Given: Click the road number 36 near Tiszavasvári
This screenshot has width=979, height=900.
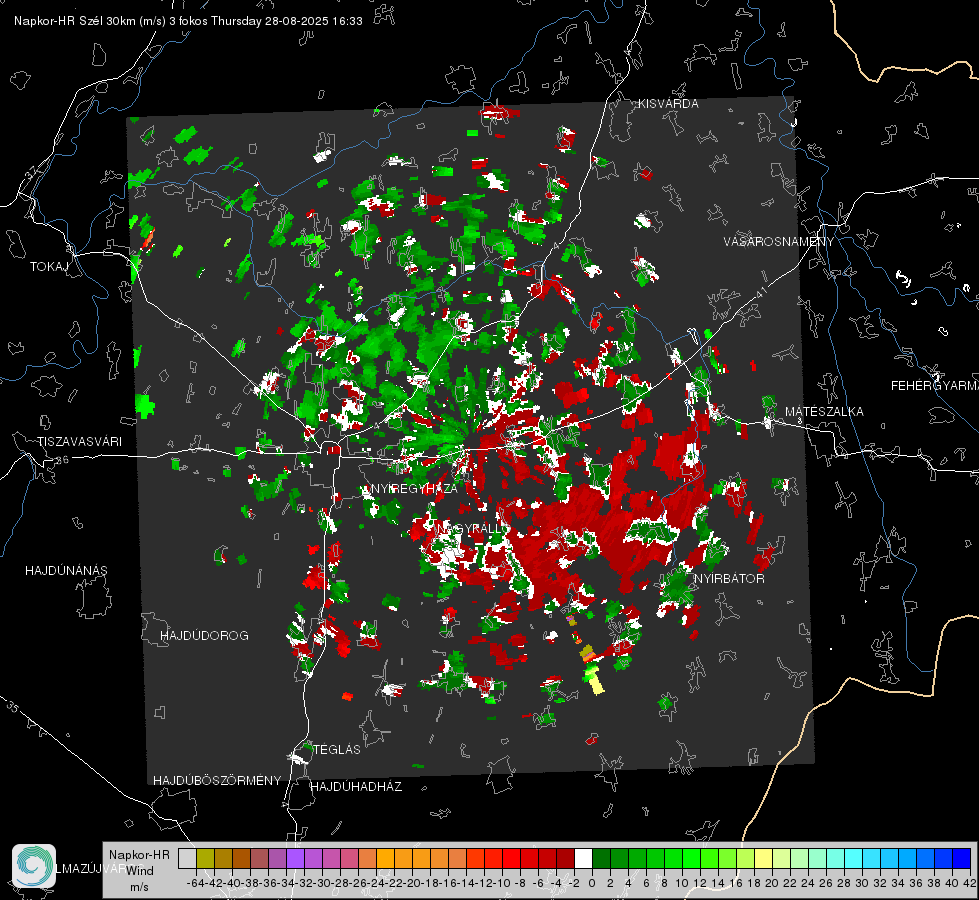Looking at the screenshot, I should point(62,460).
